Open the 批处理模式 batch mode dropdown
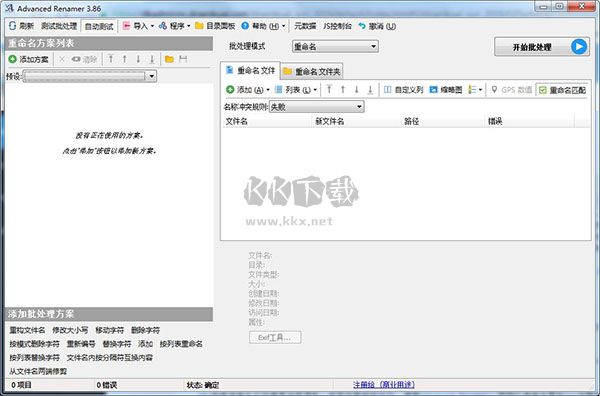This screenshot has width=600, height=396. point(335,47)
